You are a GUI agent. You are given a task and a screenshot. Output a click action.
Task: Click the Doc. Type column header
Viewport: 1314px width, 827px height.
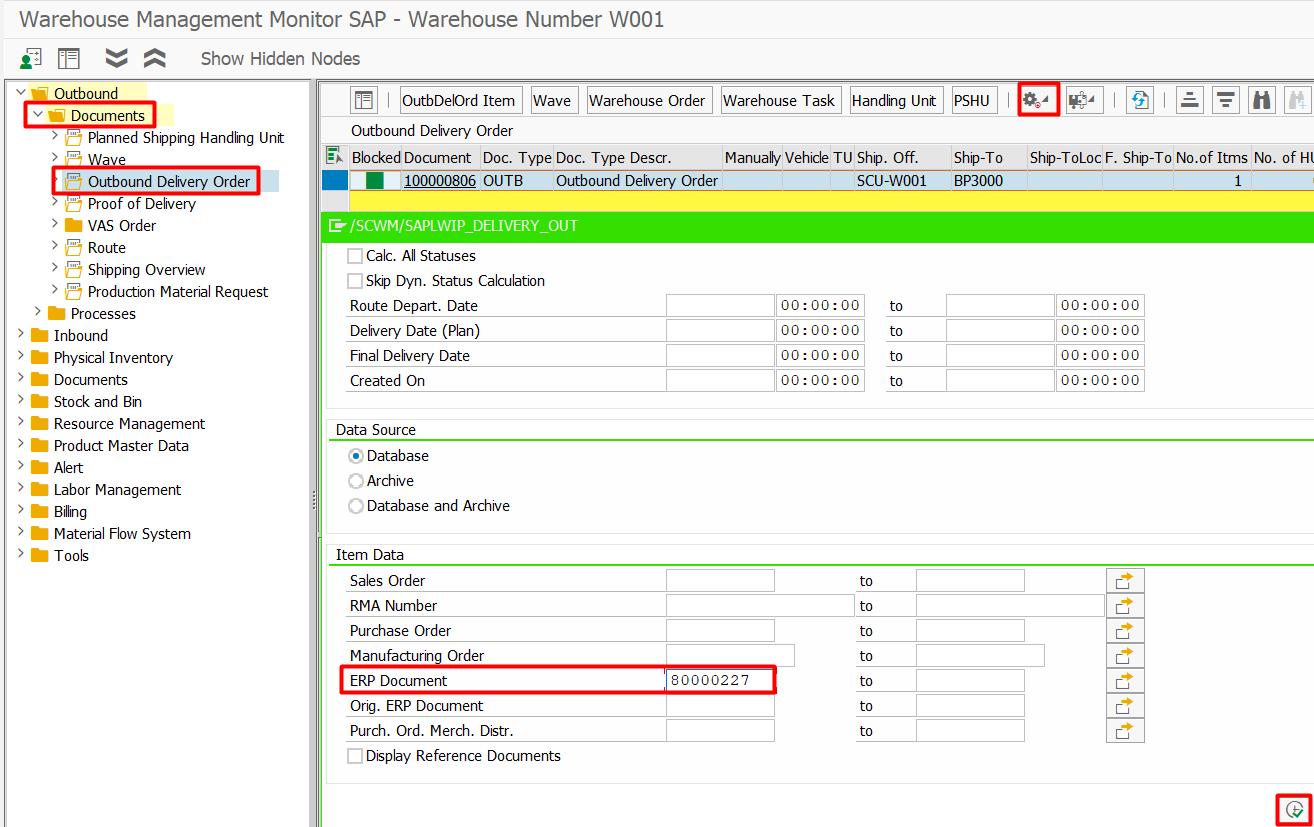516,157
